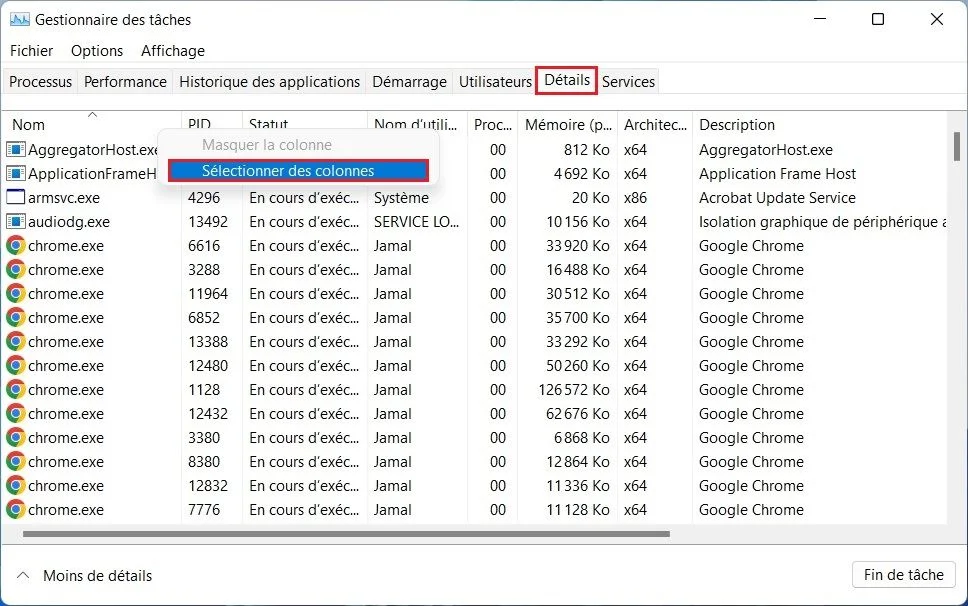Open the Fichier menu
The height and width of the screenshot is (606, 968).
click(x=32, y=51)
